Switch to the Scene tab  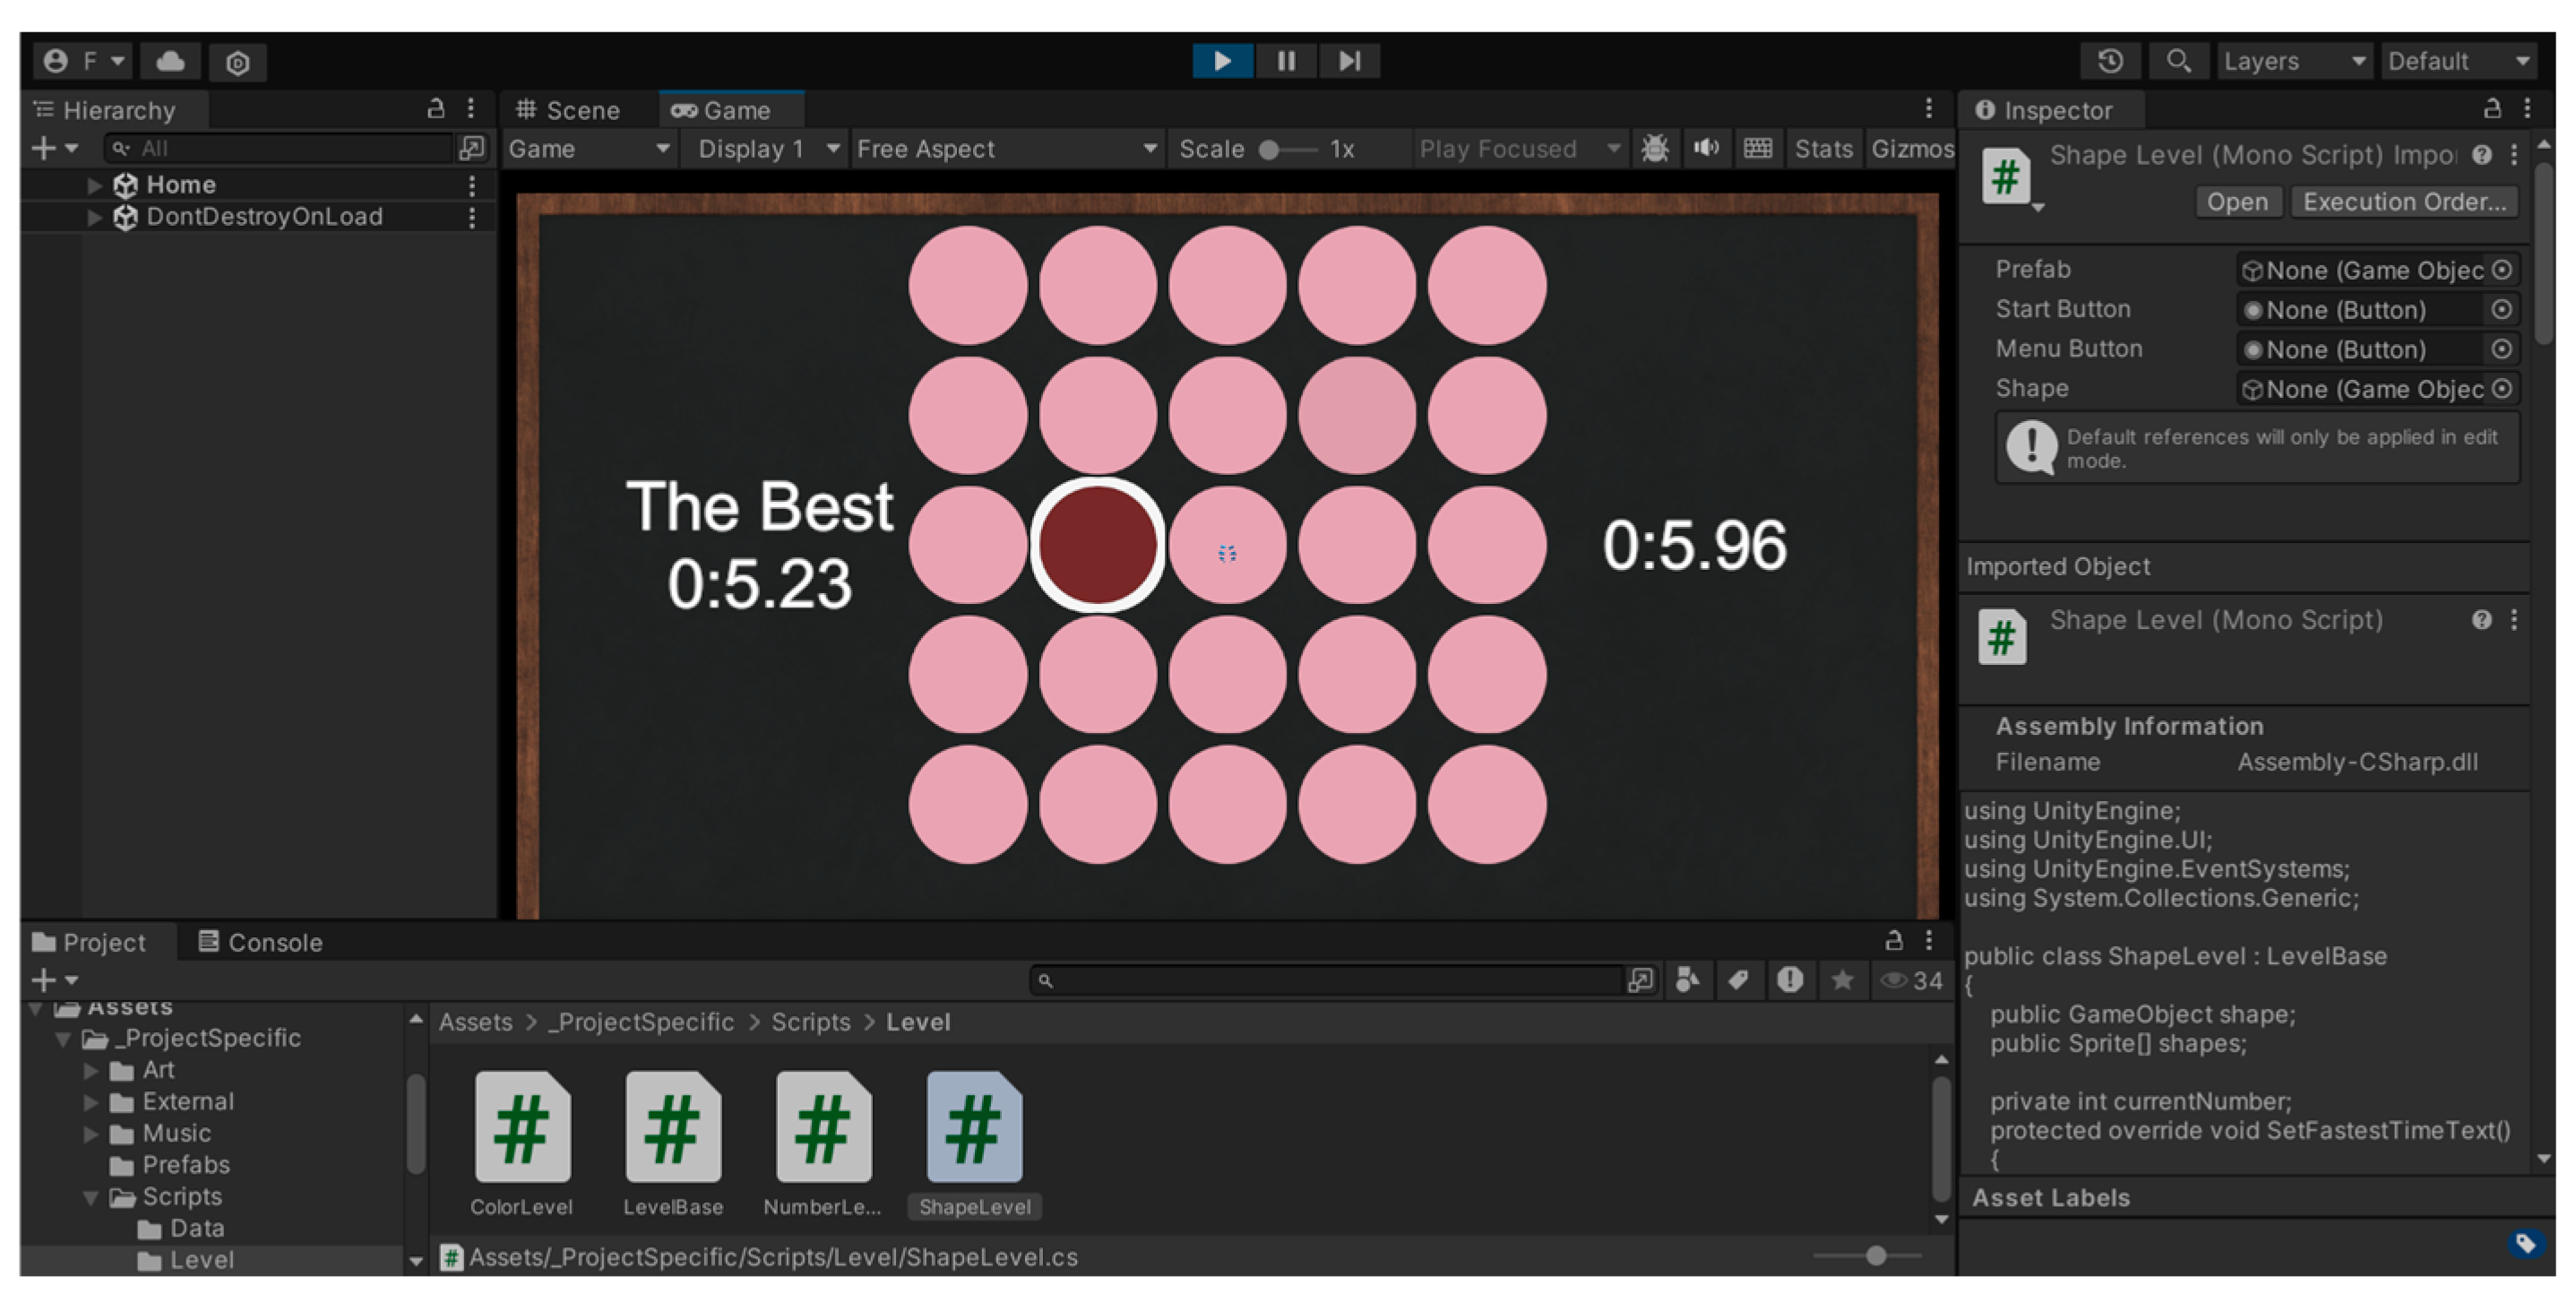click(568, 110)
